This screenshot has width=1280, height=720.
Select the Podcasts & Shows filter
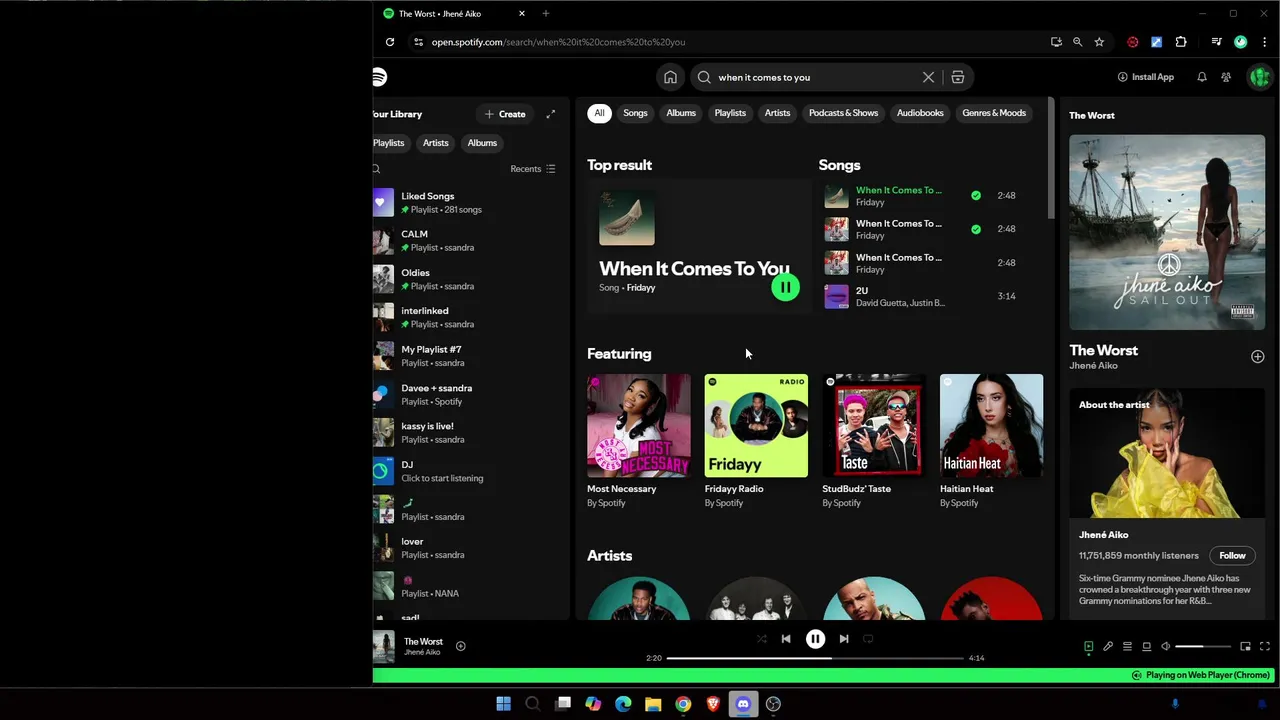pyautogui.click(x=843, y=113)
